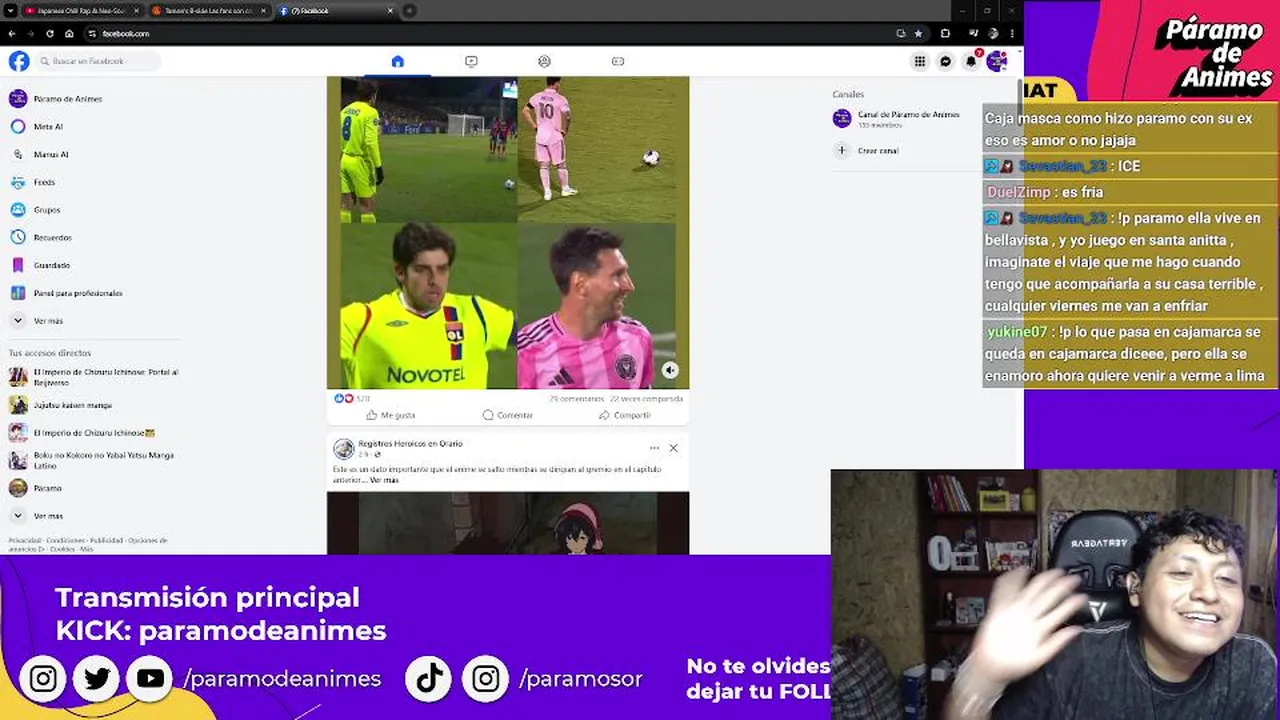
Task: Click Crear canal plus button
Action: point(842,151)
